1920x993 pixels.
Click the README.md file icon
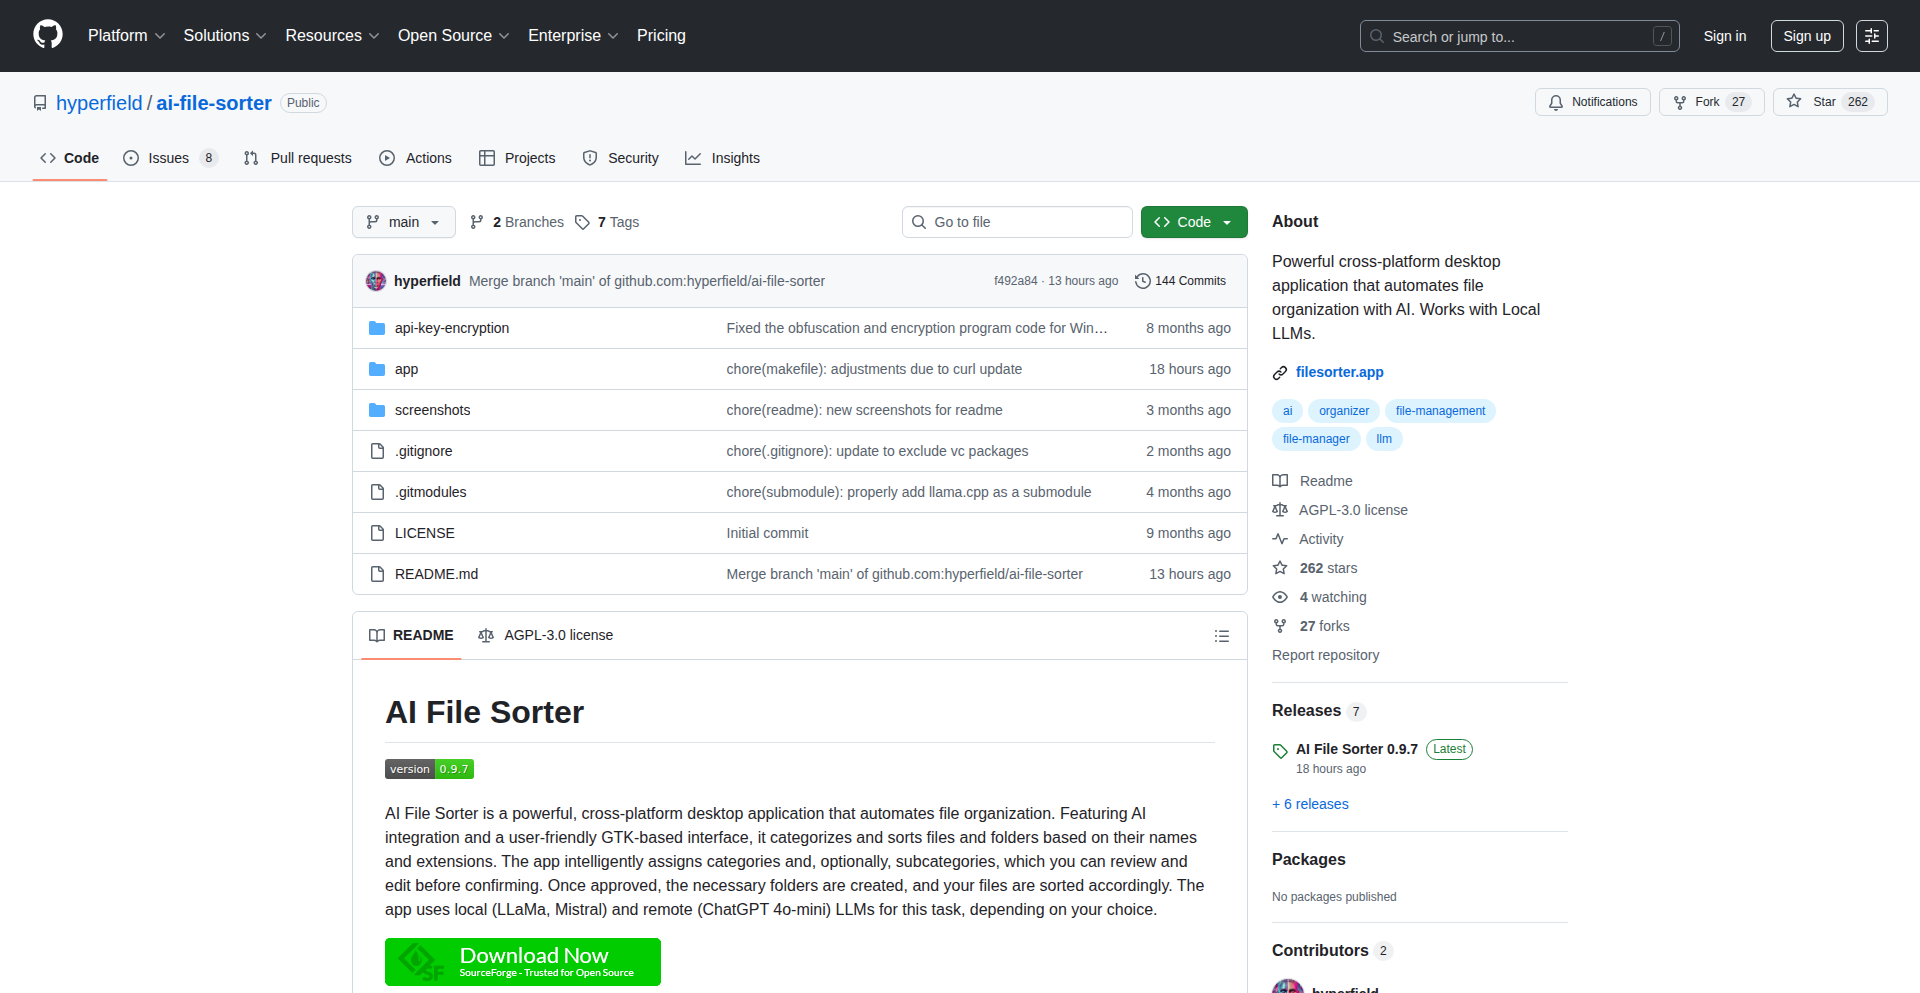(x=377, y=574)
